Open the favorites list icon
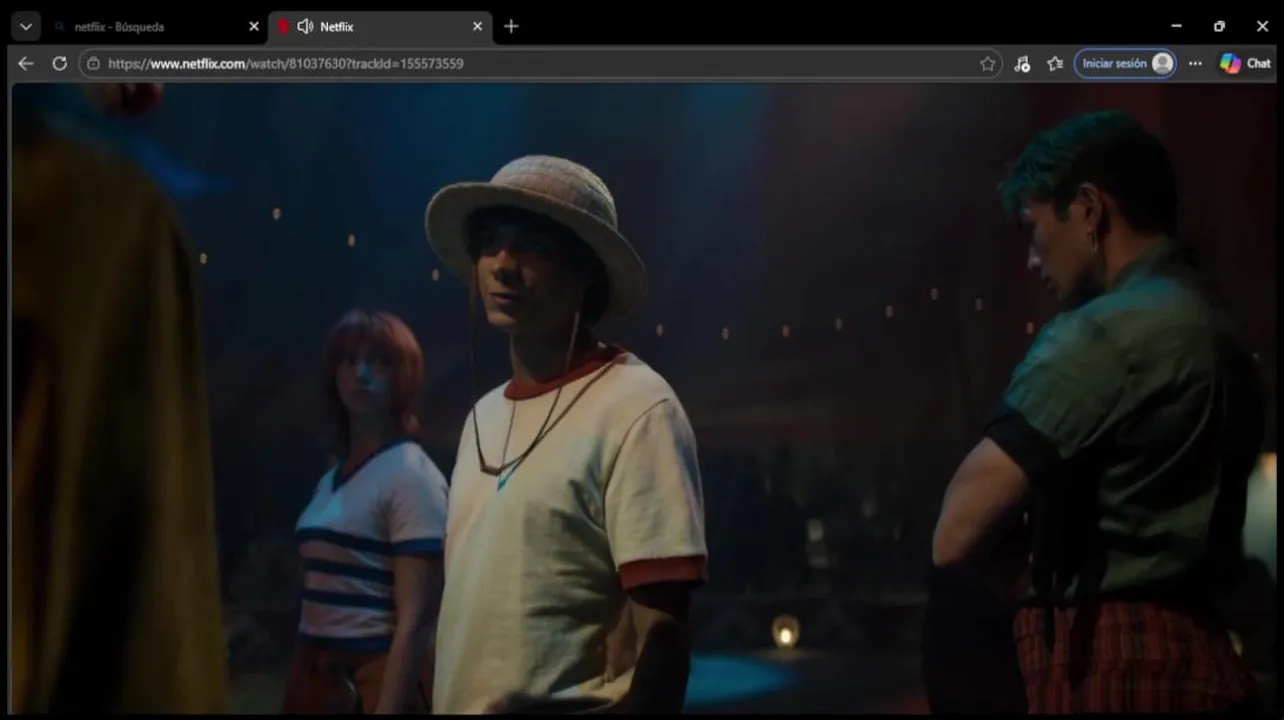Image resolution: width=1284 pixels, height=720 pixels. 1054,63
